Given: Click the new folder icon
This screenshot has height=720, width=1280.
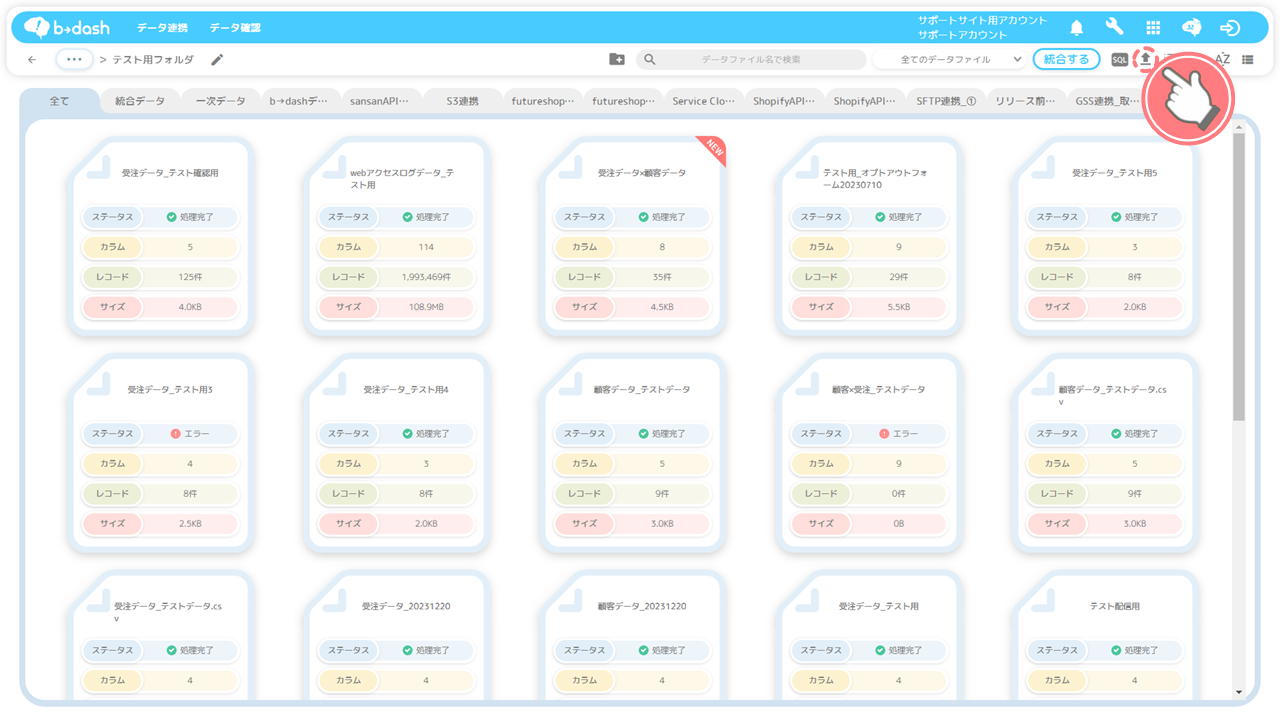Looking at the screenshot, I should pyautogui.click(x=617, y=60).
